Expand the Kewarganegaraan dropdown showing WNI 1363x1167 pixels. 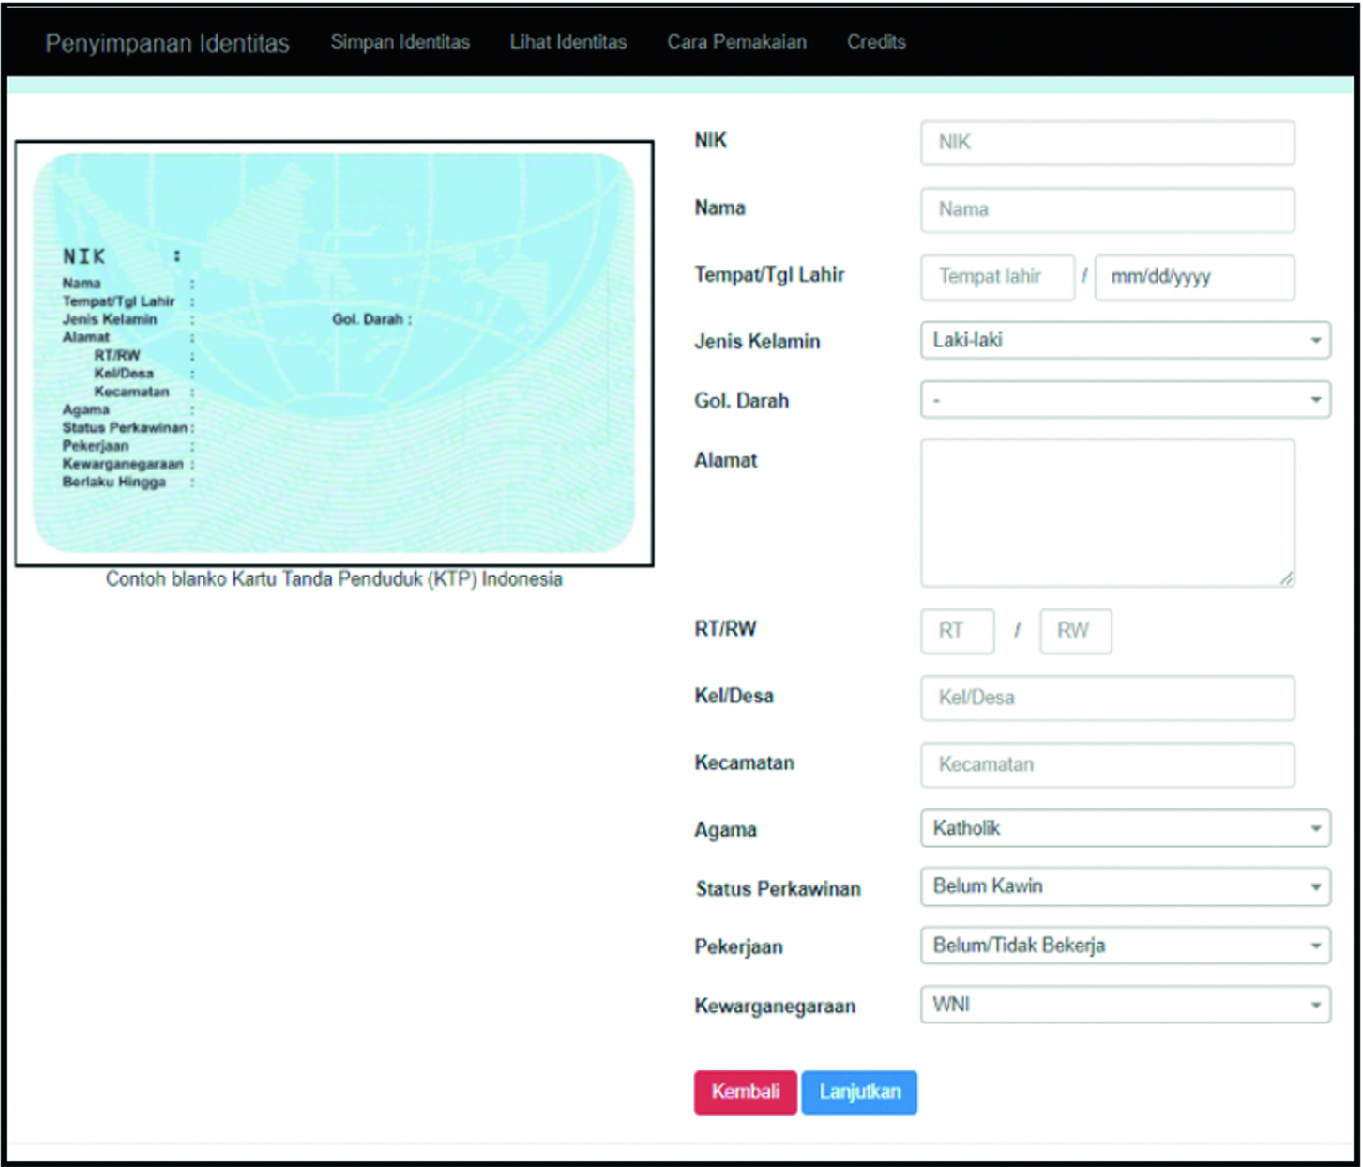(1125, 1005)
